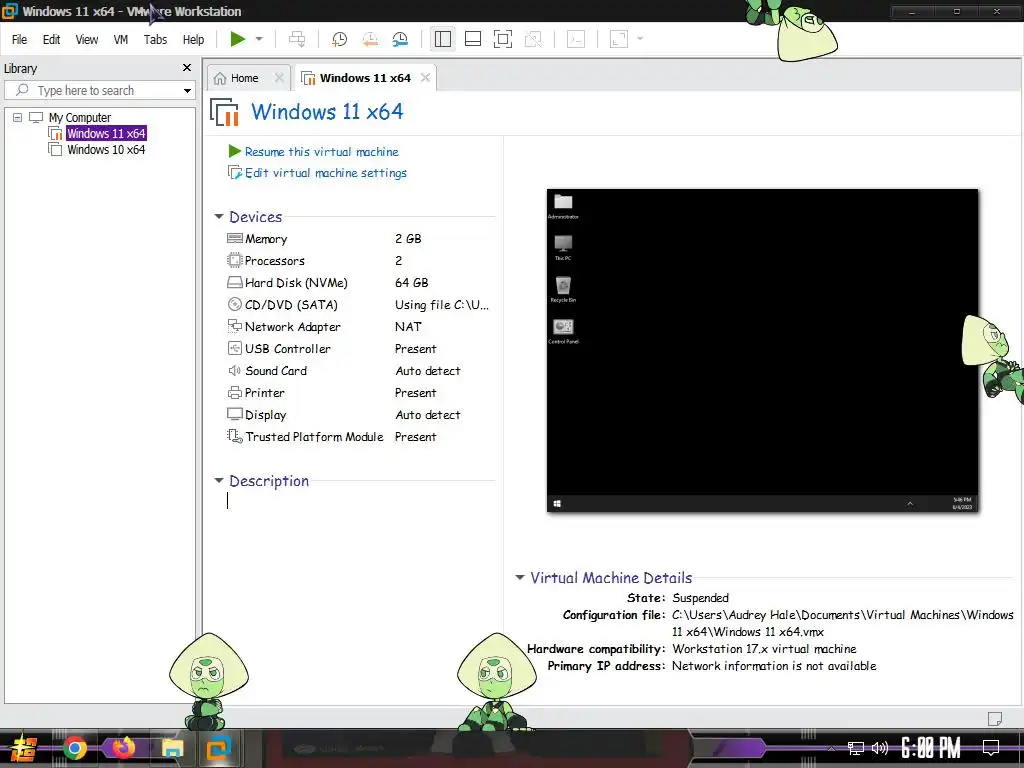
Task: Click the Memory device row
Action: coord(358,239)
